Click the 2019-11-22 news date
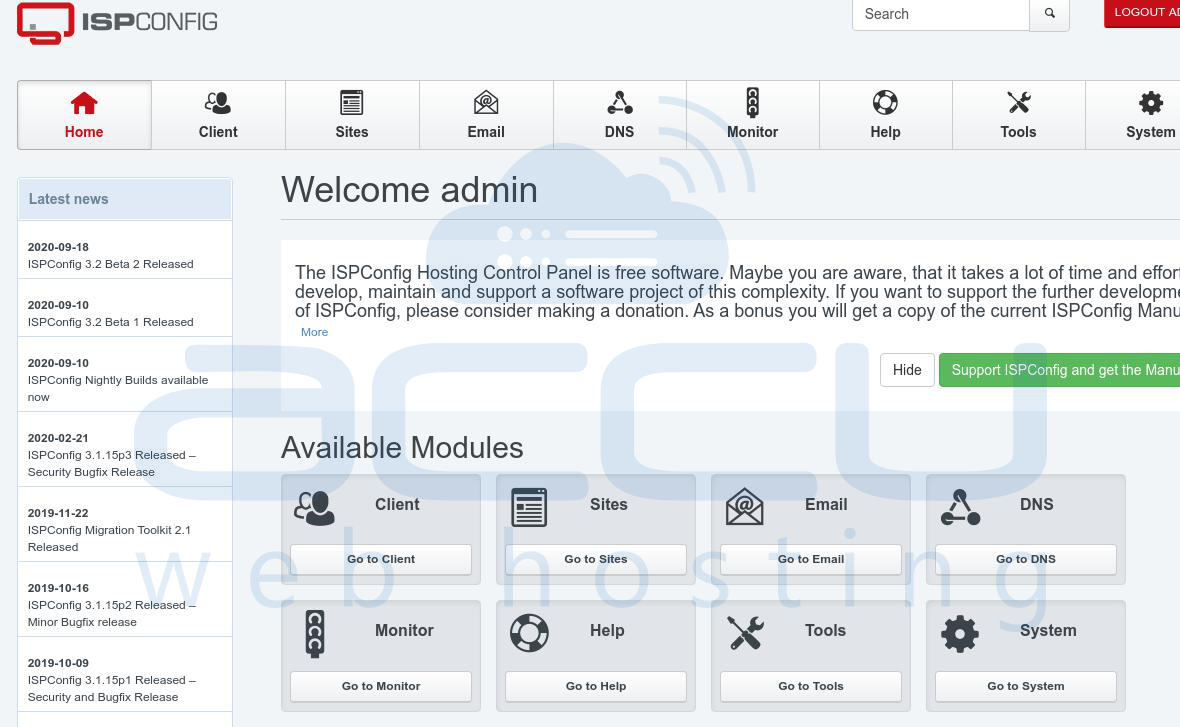The width and height of the screenshot is (1180, 727). 58,513
